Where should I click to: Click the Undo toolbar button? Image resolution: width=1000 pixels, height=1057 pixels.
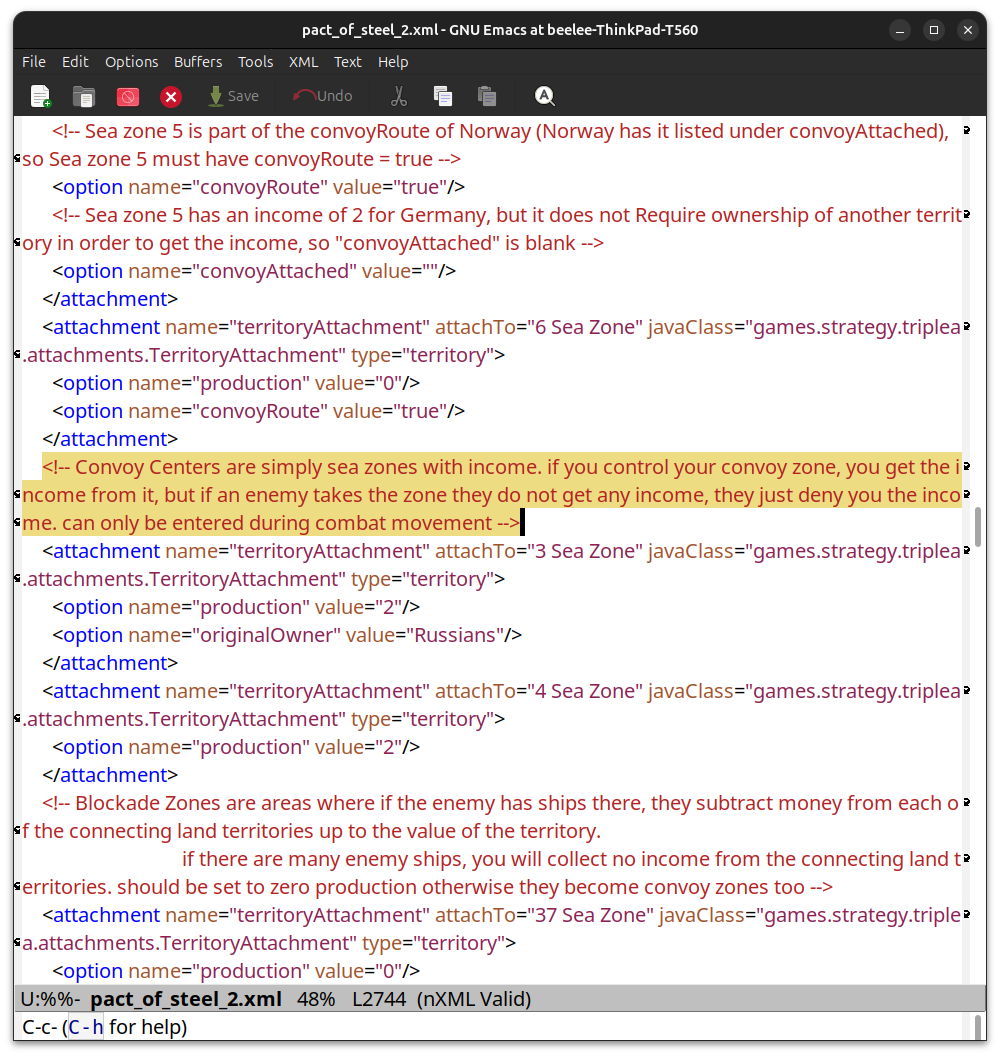coord(323,96)
